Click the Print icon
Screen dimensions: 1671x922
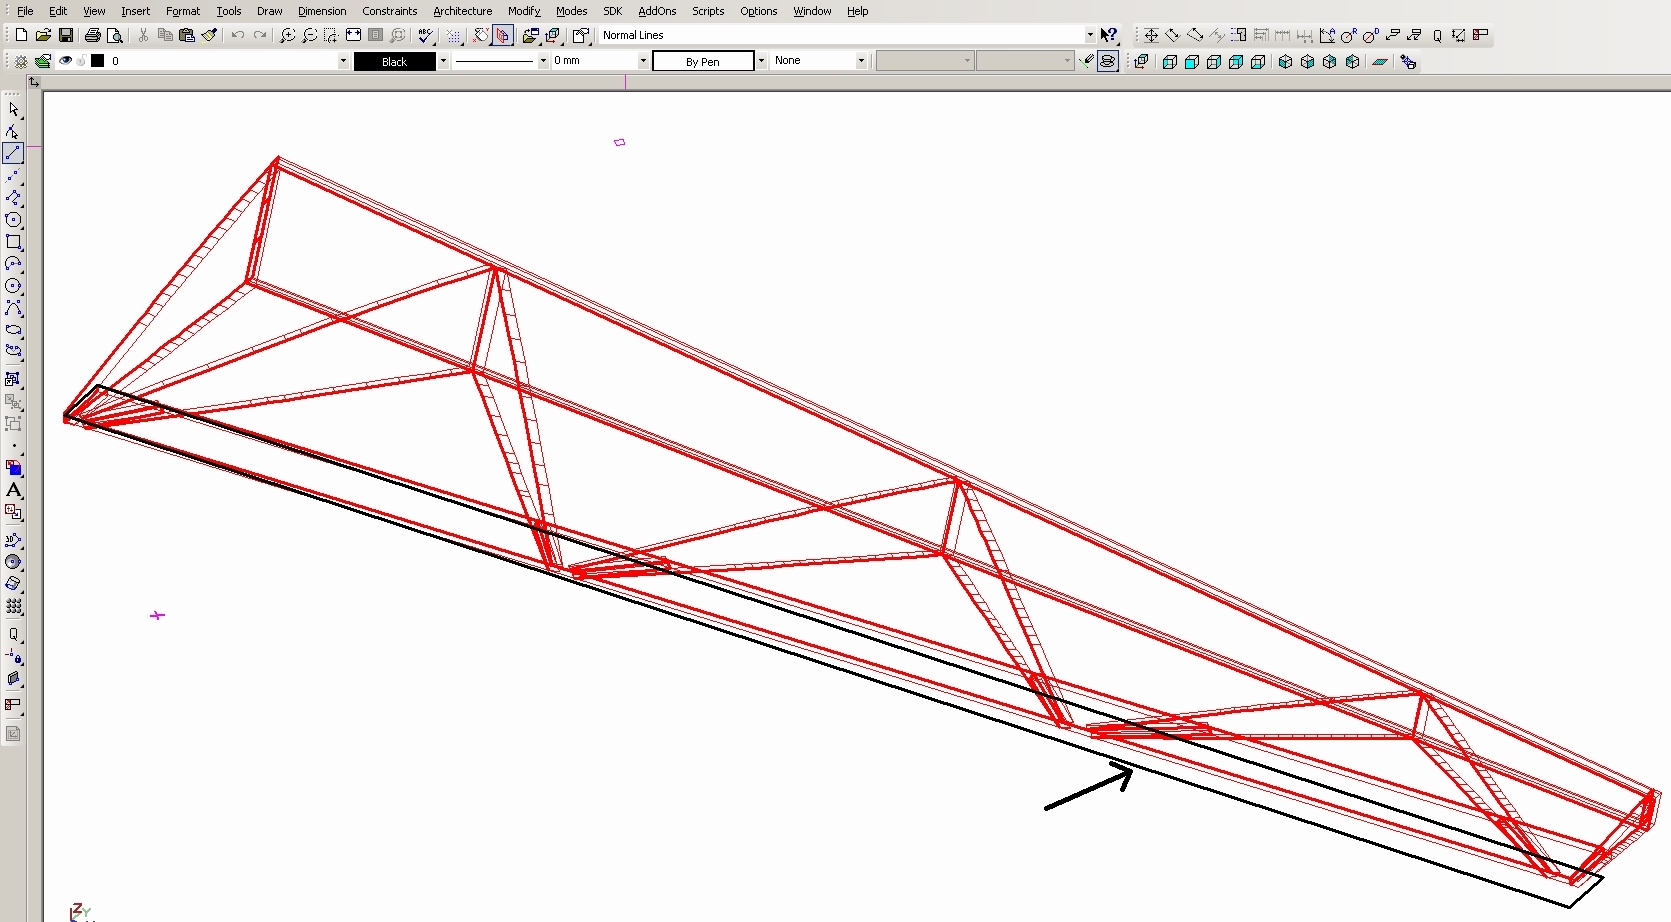coord(92,35)
